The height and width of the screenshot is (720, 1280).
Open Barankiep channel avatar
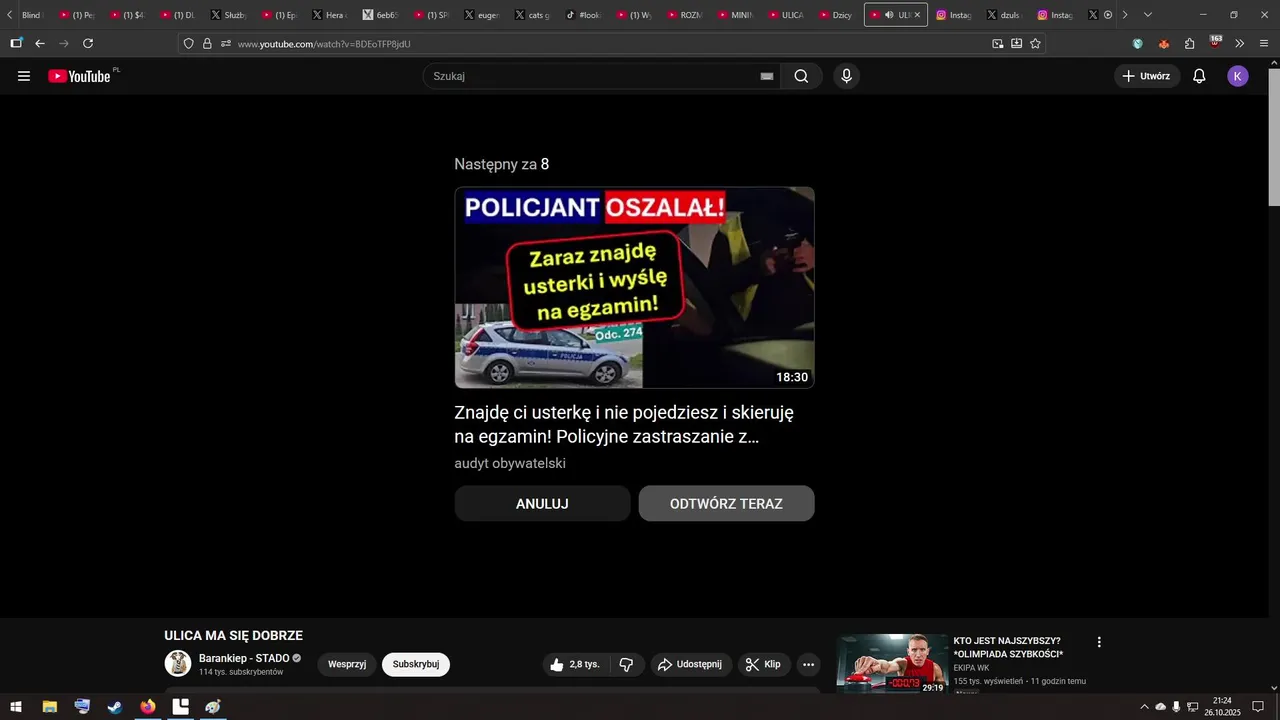(x=177, y=663)
